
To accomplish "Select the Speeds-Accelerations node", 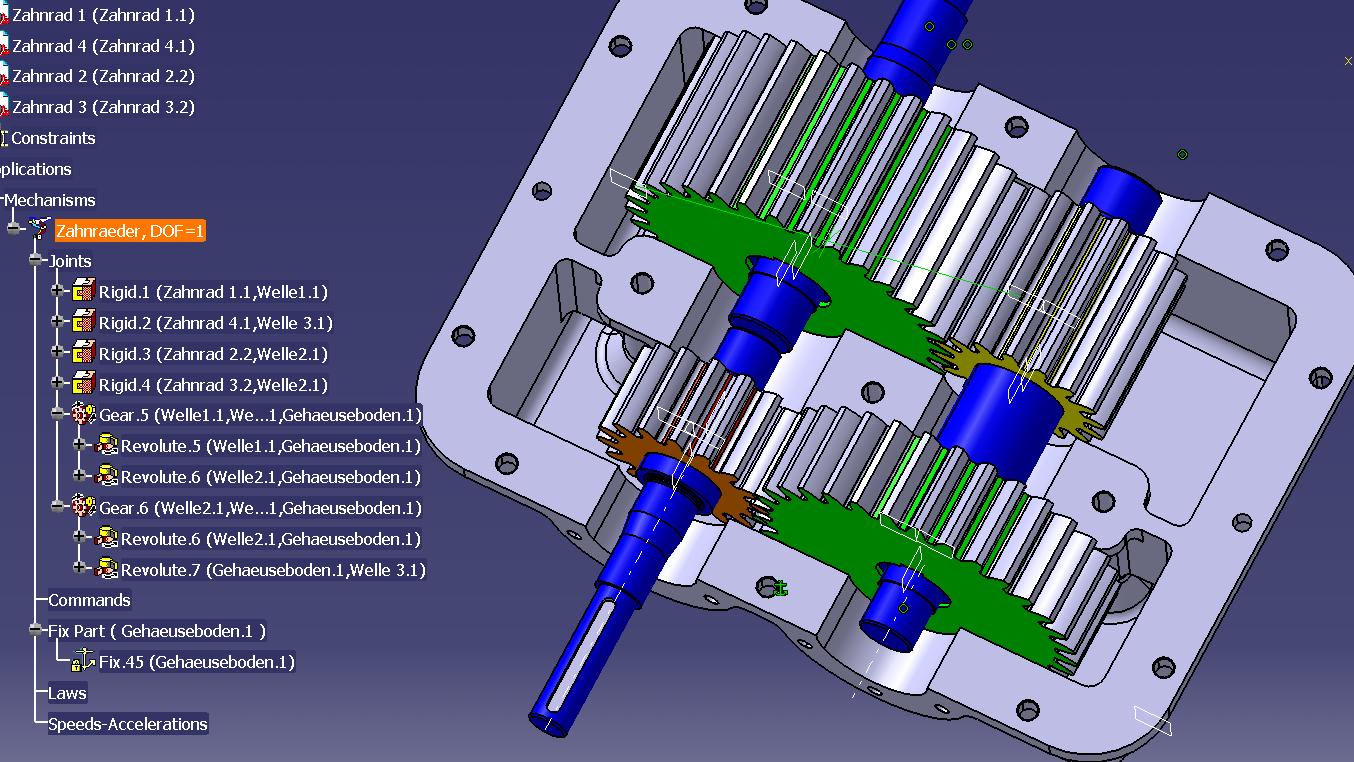I will (x=128, y=724).
